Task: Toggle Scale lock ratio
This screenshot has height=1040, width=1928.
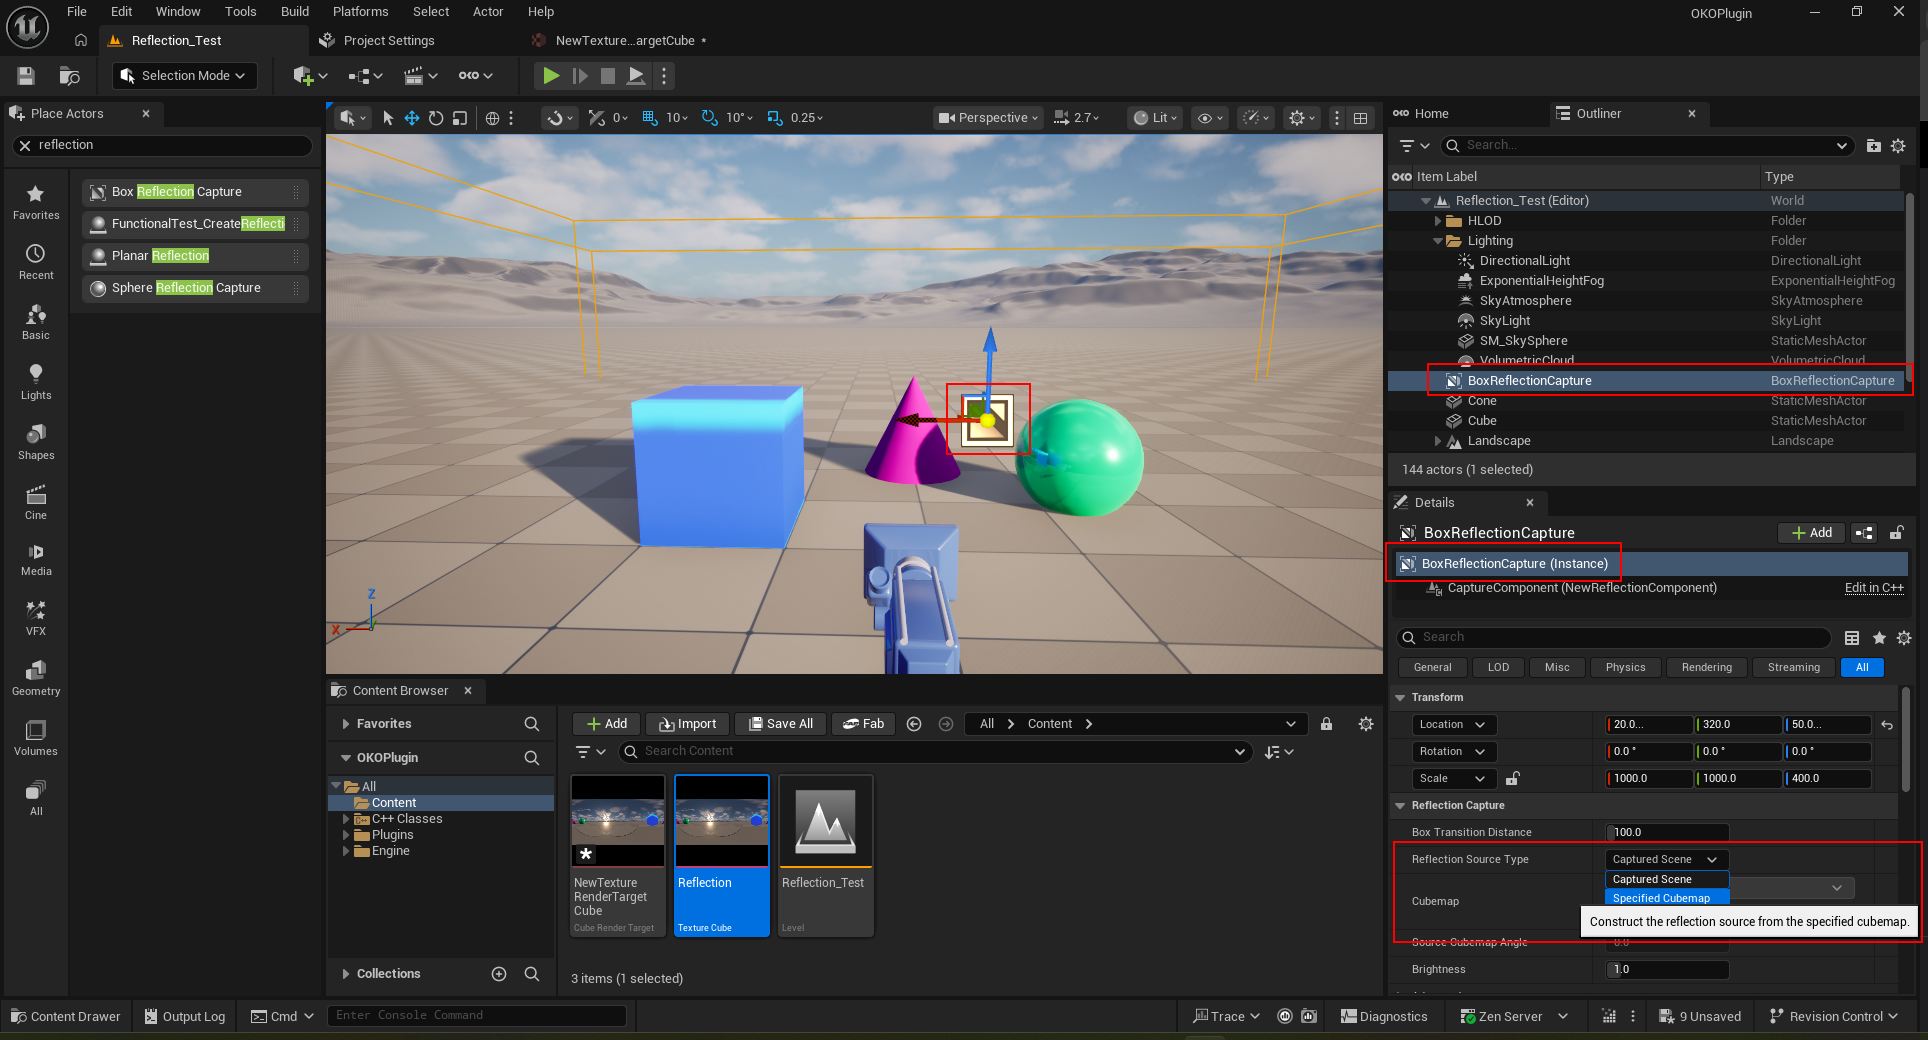Action: (x=1514, y=779)
